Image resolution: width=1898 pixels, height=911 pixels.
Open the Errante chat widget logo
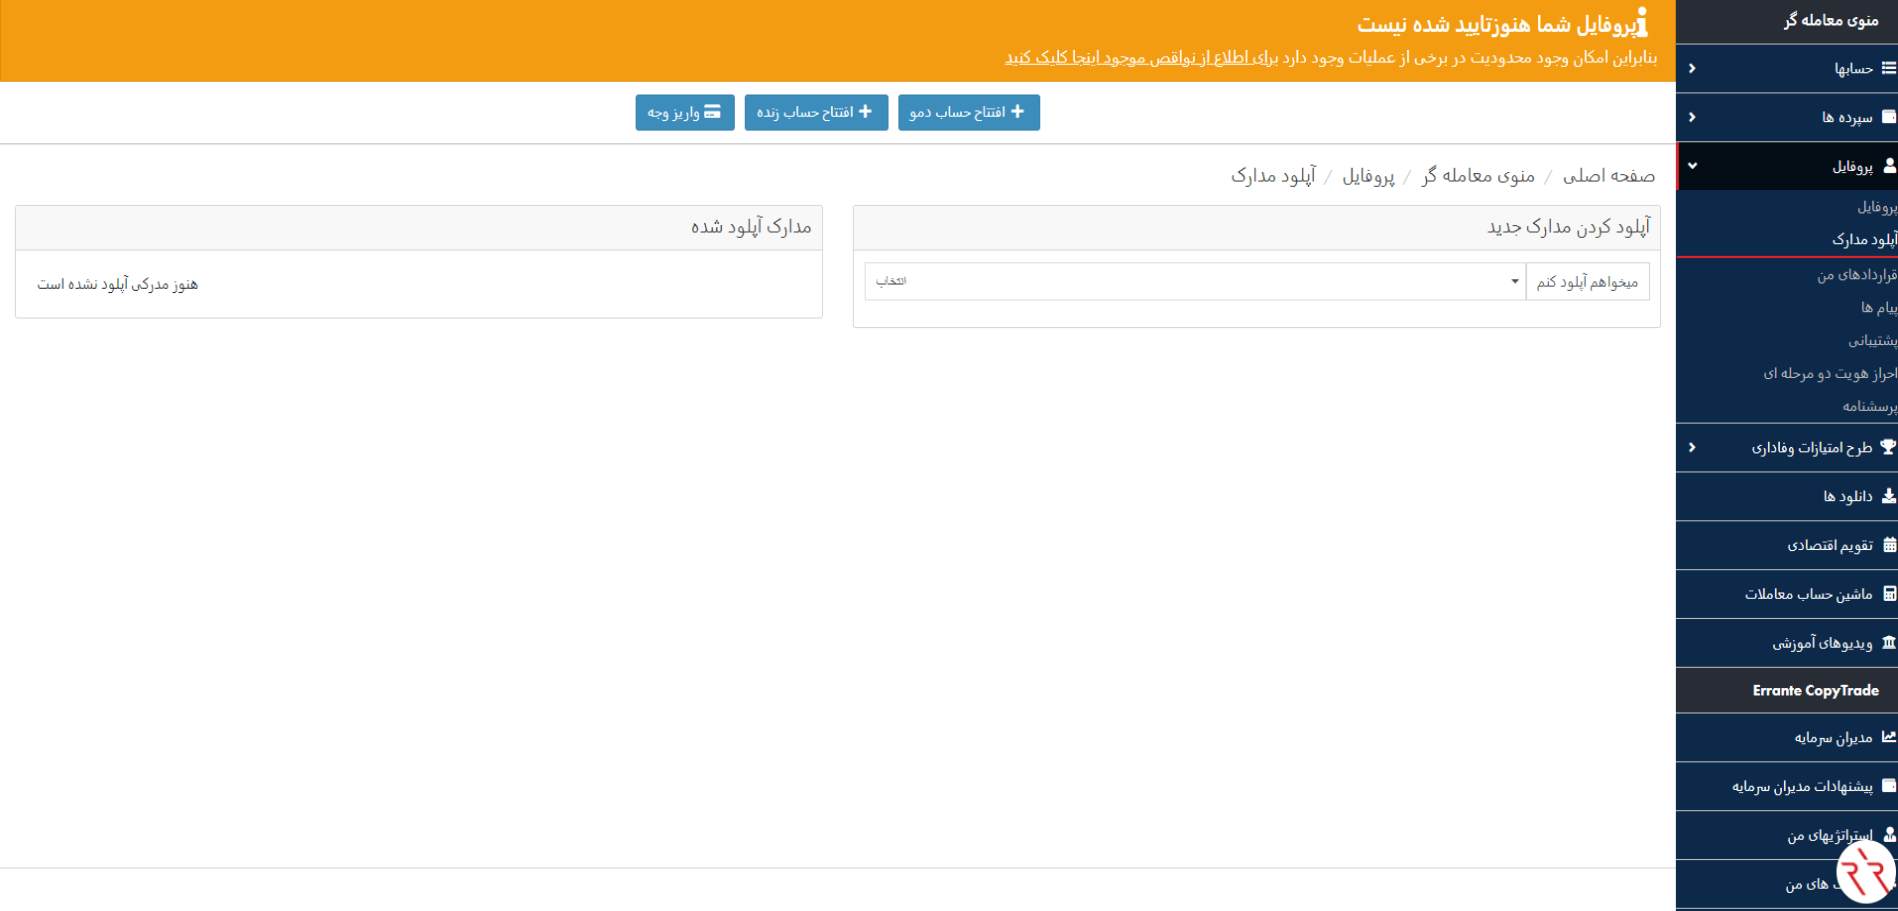pos(1866,872)
